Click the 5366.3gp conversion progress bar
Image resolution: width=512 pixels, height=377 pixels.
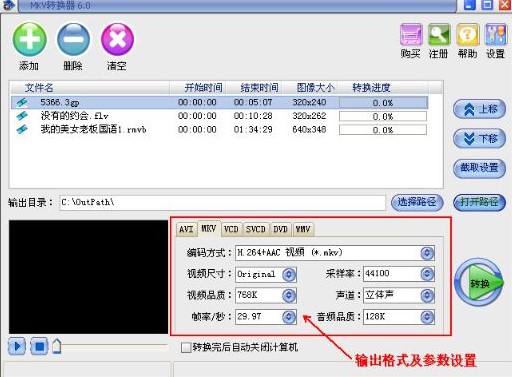point(383,103)
